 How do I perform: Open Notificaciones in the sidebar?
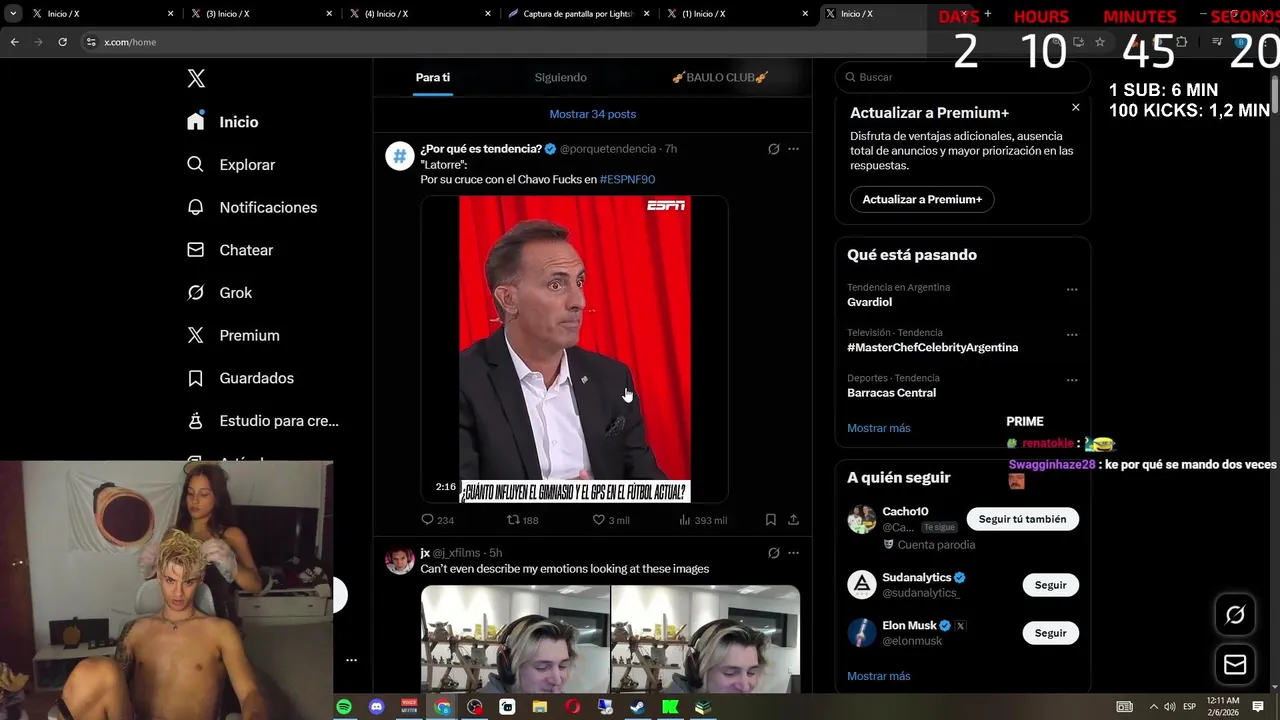pos(252,207)
